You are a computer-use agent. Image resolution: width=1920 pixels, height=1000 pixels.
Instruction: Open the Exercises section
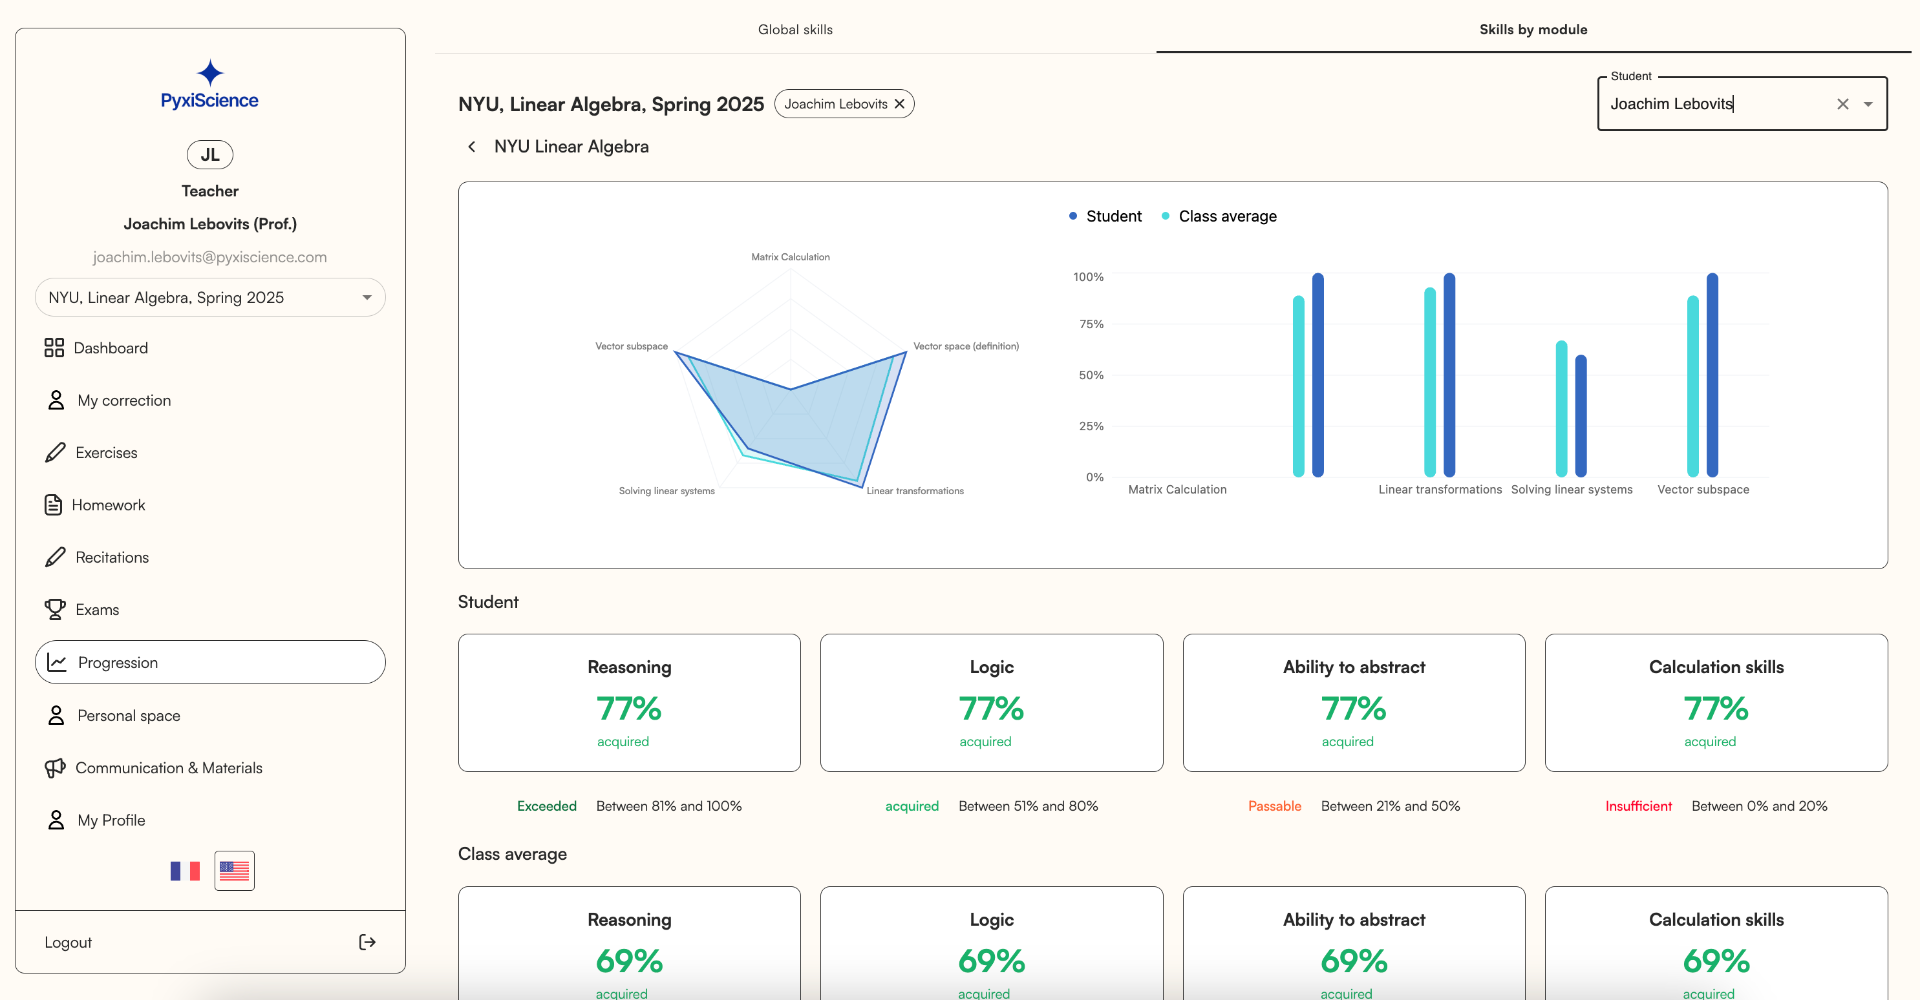105,452
